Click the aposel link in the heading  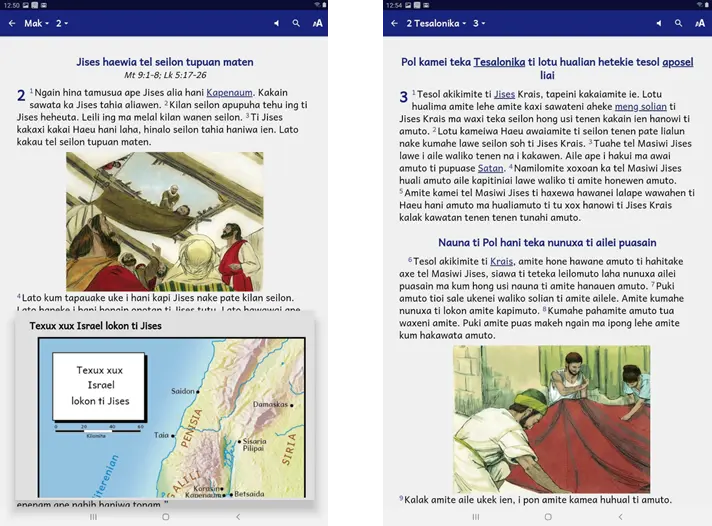[677, 61]
